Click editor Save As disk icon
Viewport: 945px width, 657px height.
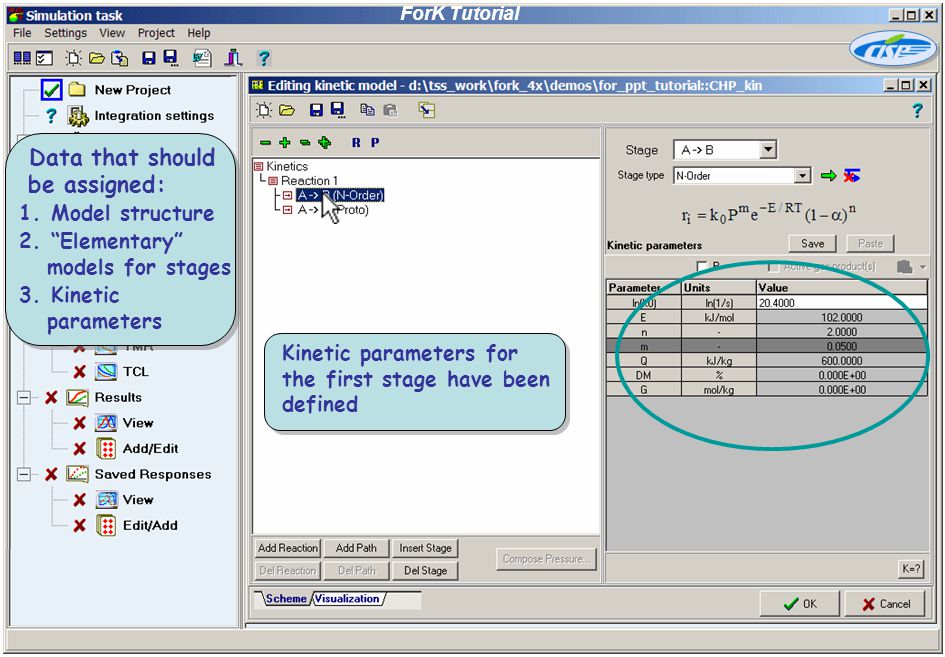338,110
